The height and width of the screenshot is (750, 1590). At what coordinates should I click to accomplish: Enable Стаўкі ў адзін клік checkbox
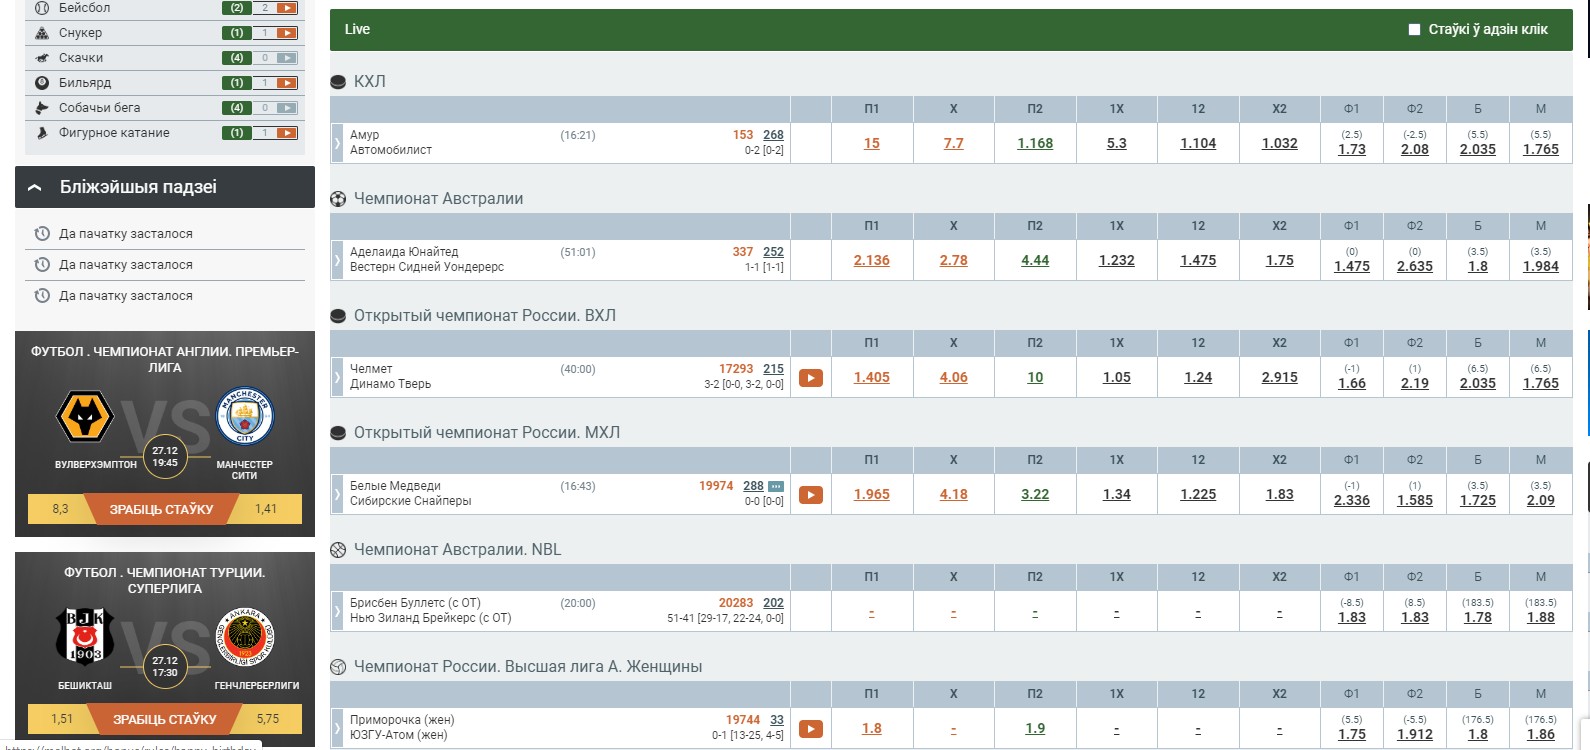coord(1414,30)
